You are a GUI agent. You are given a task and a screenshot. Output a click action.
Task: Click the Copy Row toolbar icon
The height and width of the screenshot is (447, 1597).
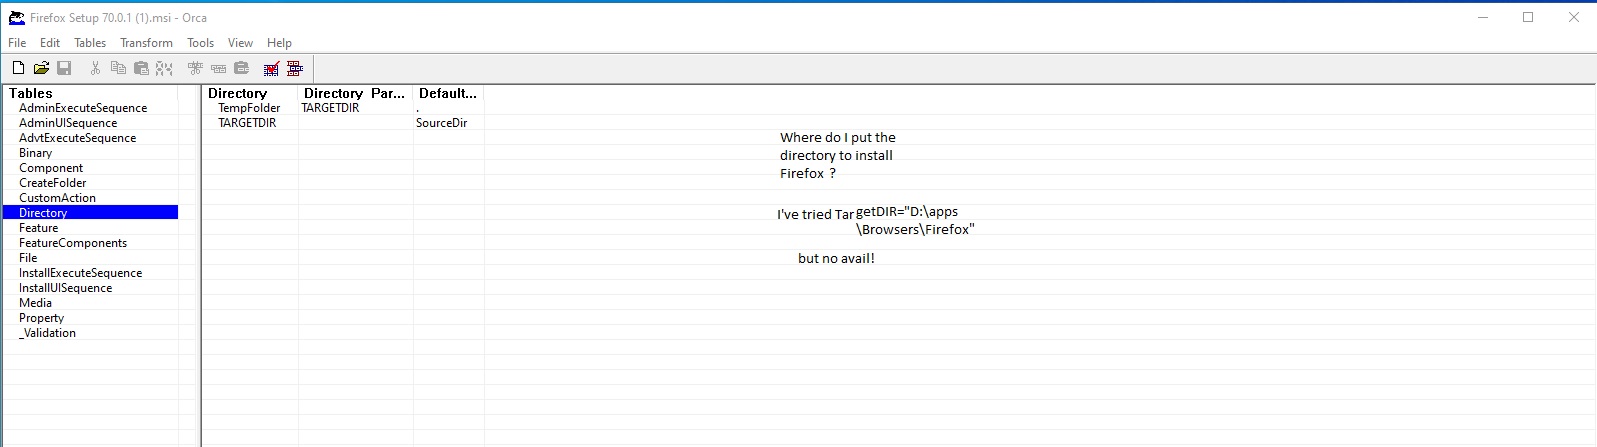coord(218,68)
